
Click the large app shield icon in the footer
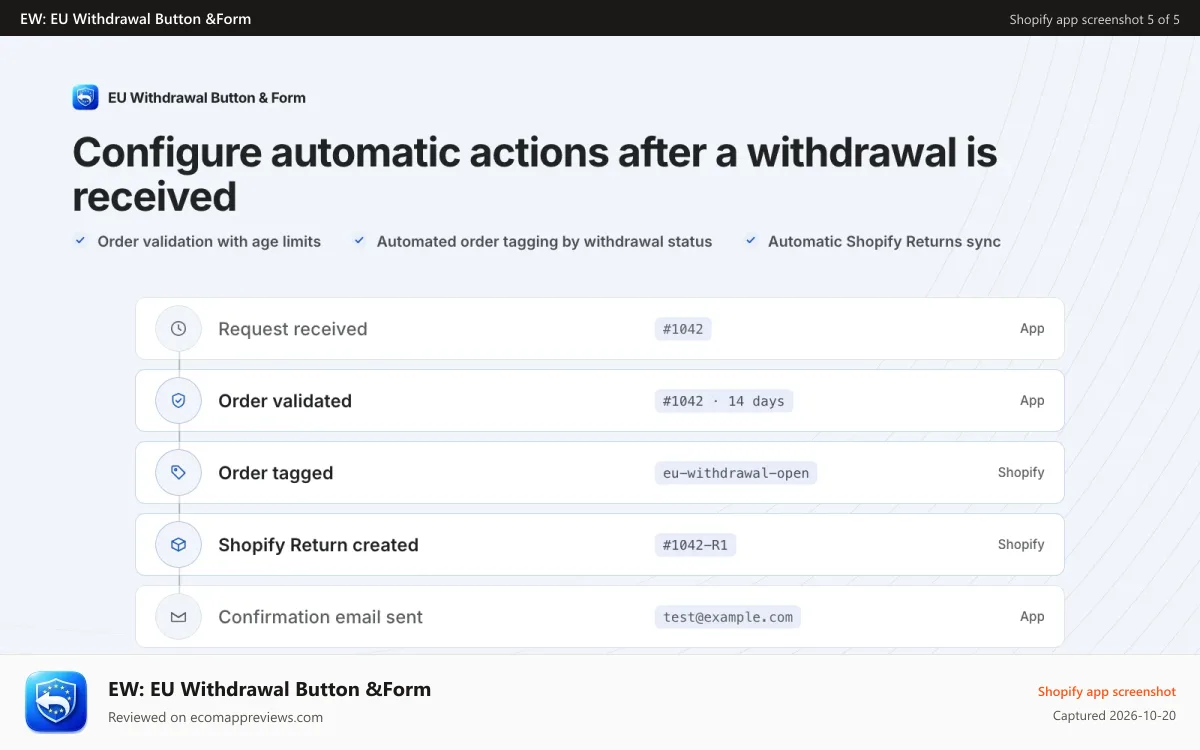point(57,703)
